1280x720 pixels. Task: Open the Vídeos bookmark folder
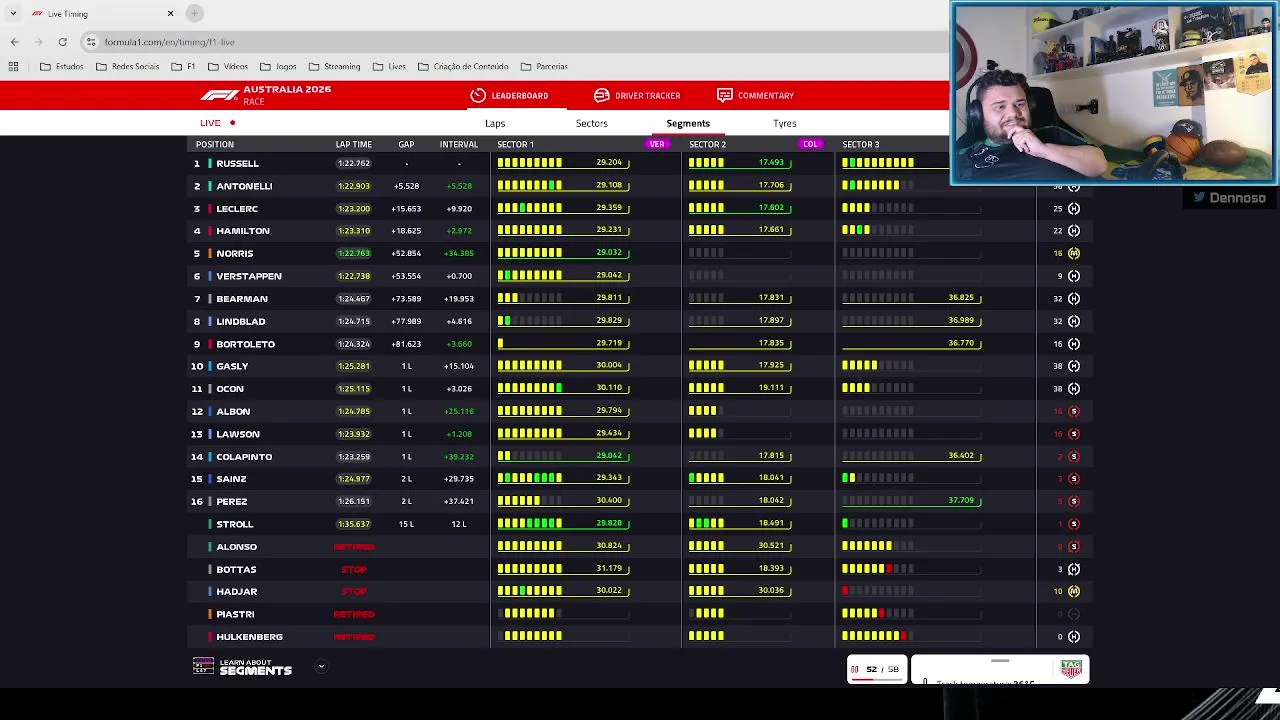coord(228,67)
